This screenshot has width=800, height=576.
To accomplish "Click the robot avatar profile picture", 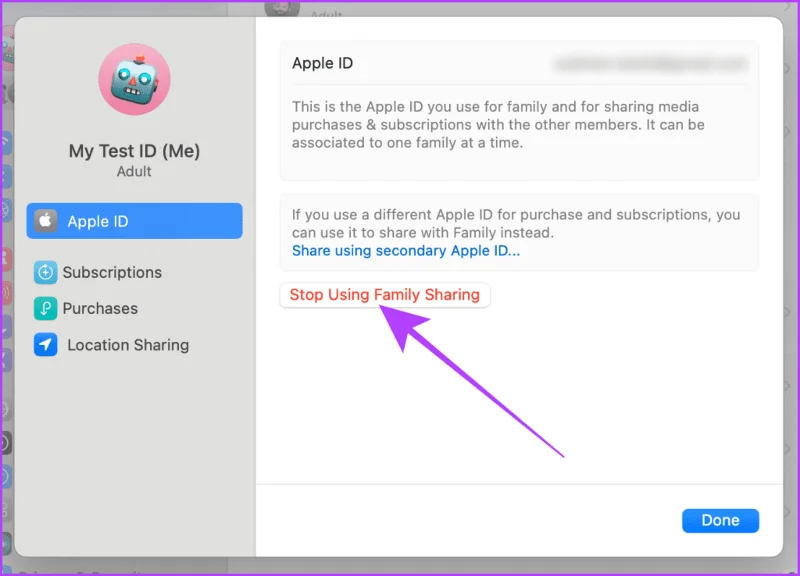I will 134,79.
